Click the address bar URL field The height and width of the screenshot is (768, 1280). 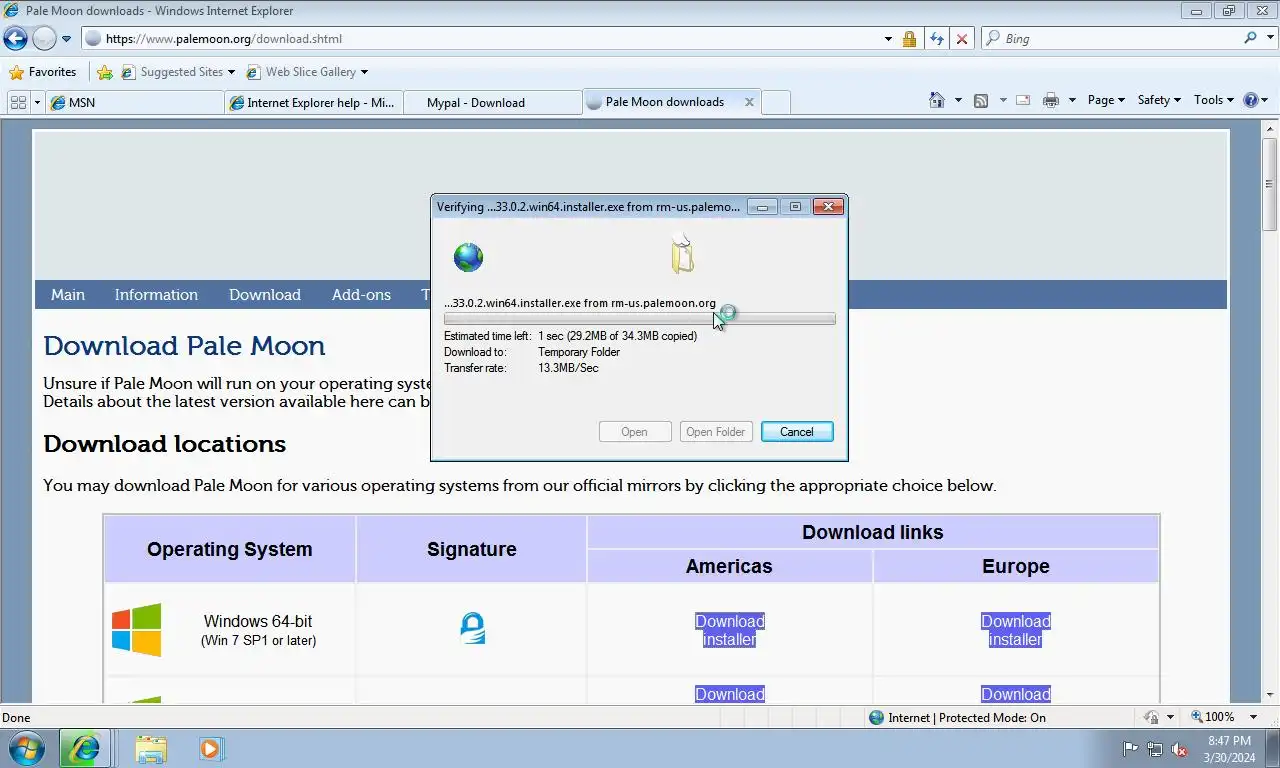tap(480, 39)
